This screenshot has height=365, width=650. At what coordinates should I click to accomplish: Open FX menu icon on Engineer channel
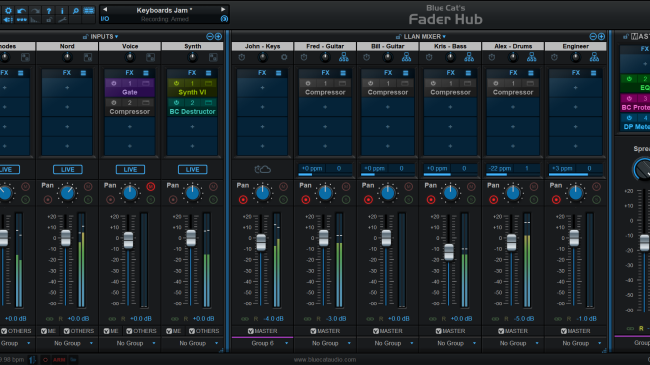coord(593,73)
